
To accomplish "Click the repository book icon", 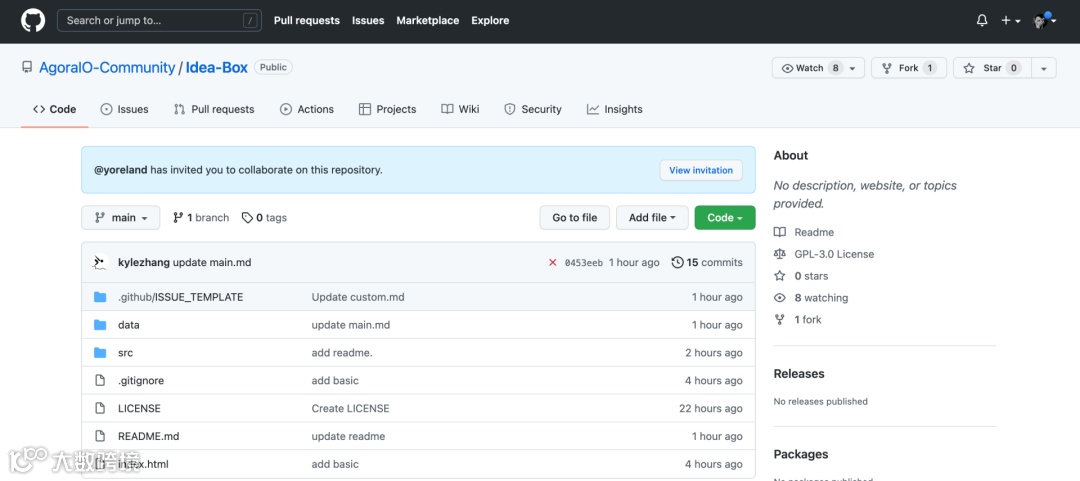I will click(x=27, y=68).
